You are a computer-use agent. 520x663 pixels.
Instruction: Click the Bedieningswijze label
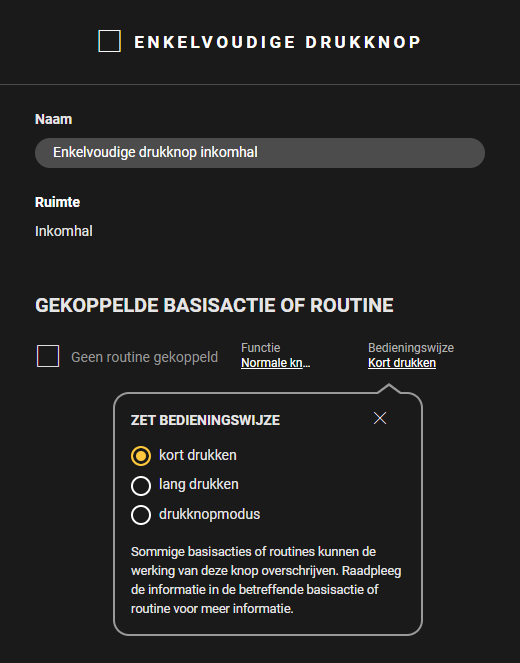pyautogui.click(x=411, y=348)
